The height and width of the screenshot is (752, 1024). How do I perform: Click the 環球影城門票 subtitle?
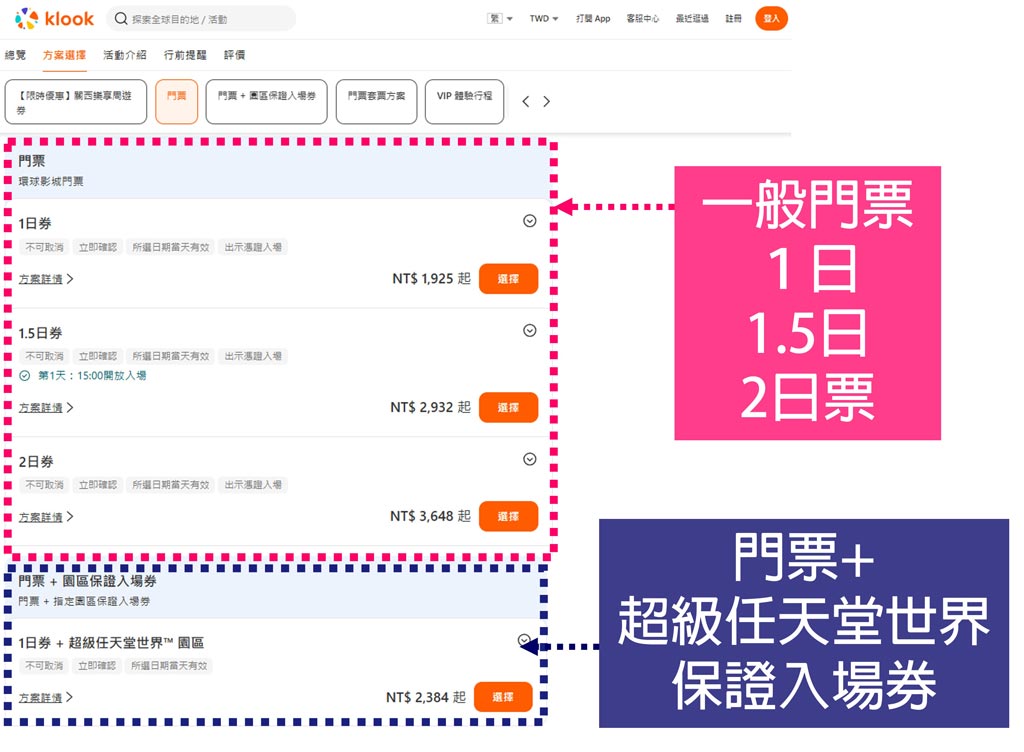click(51, 181)
